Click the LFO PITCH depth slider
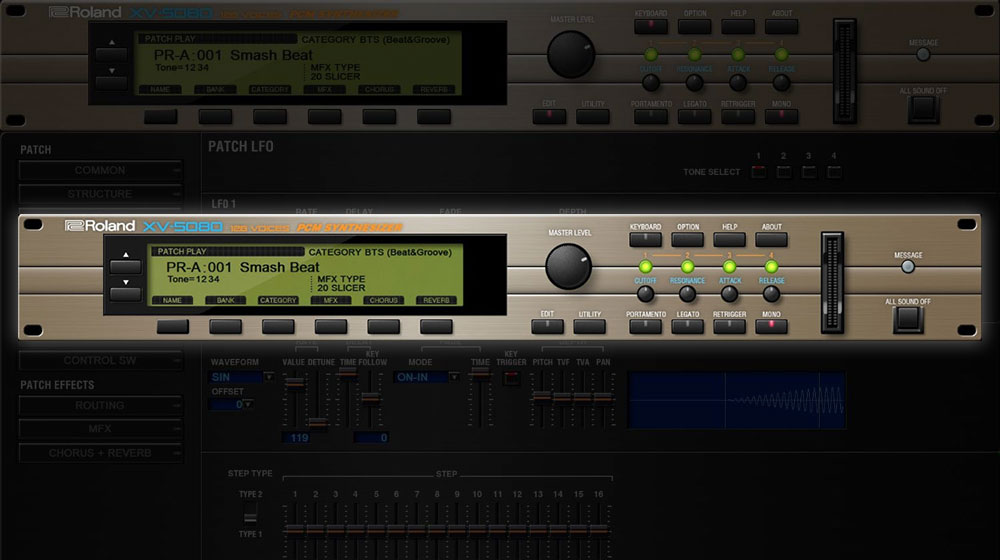Viewport: 1000px width, 560px height. [x=541, y=399]
